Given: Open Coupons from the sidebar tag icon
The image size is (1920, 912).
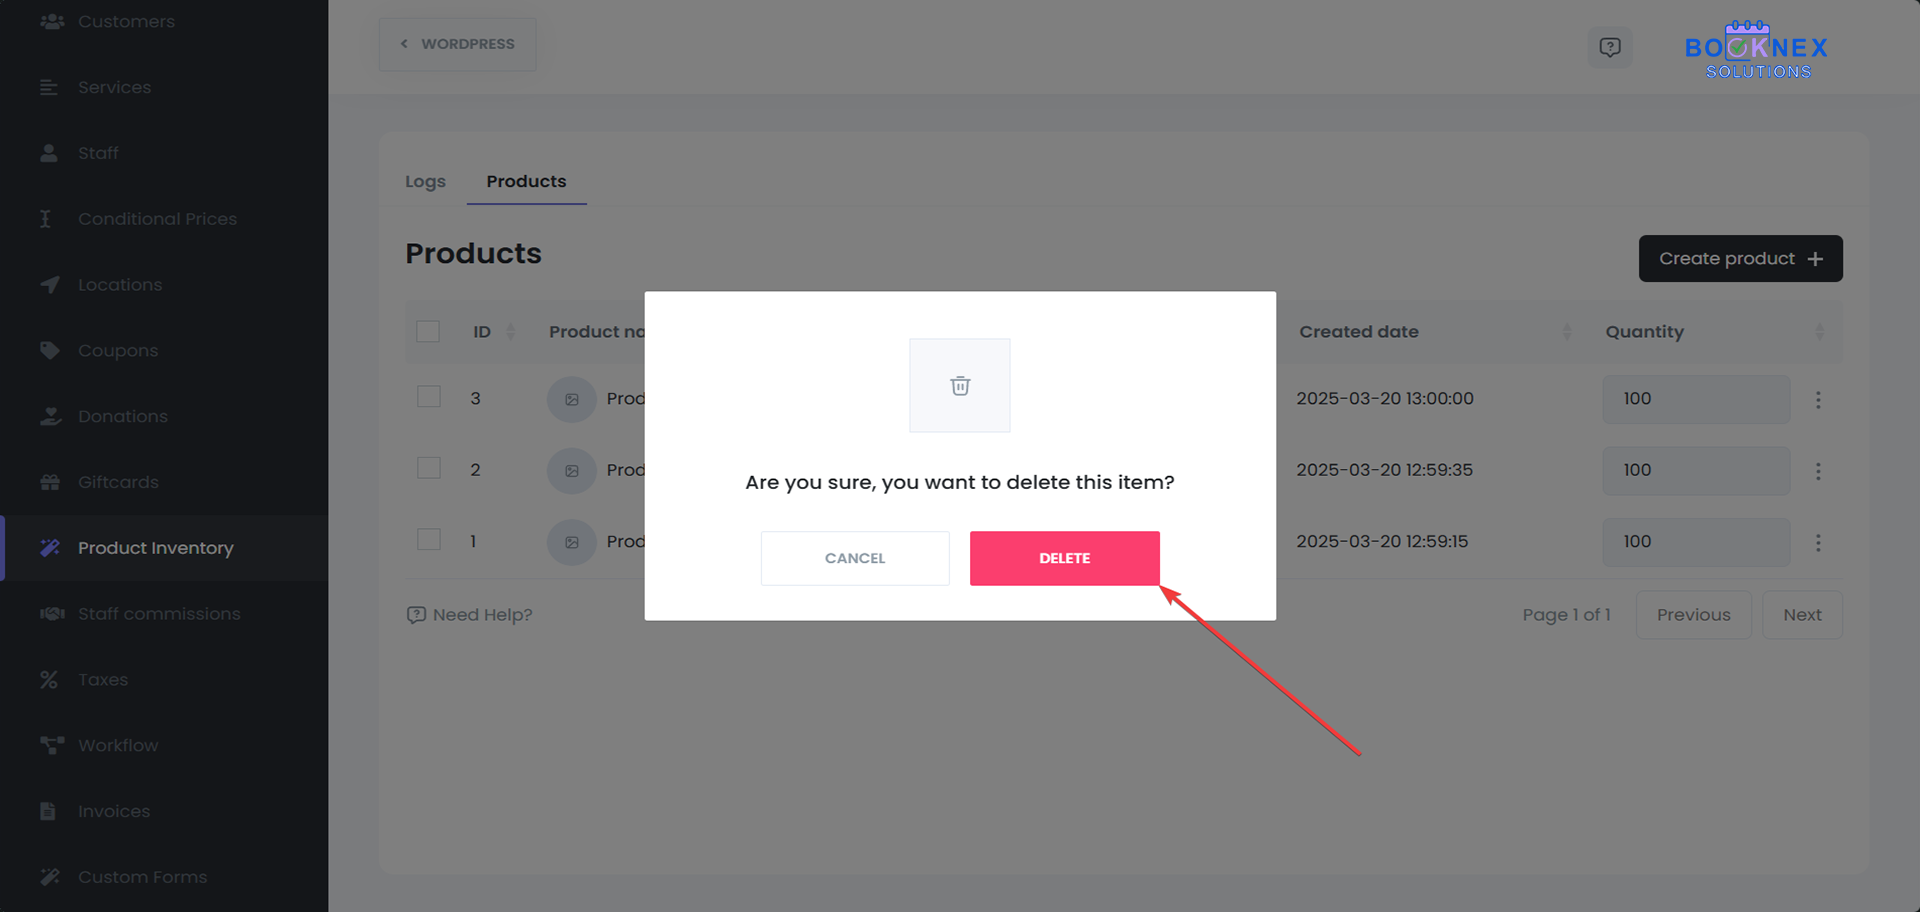Looking at the screenshot, I should pos(50,350).
